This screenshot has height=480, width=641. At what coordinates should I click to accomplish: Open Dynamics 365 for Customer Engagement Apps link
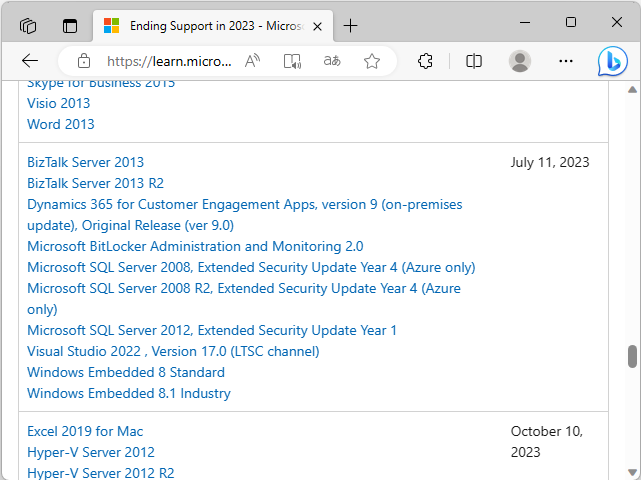coord(244,215)
